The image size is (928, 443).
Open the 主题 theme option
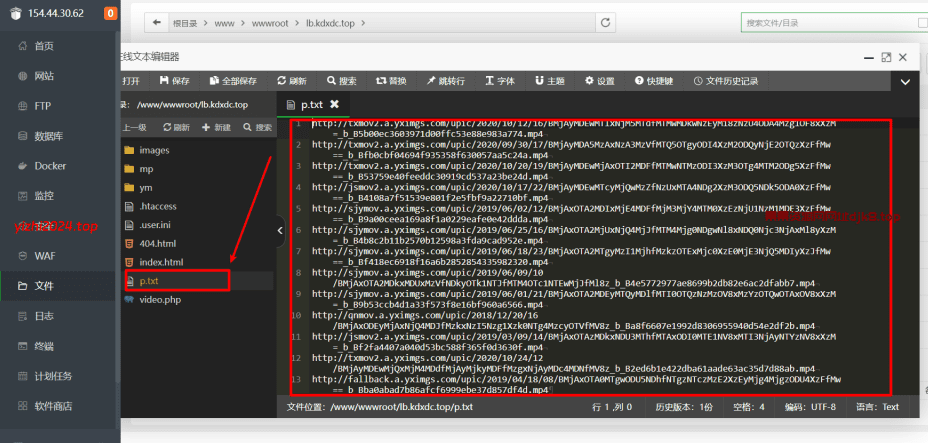pos(550,81)
